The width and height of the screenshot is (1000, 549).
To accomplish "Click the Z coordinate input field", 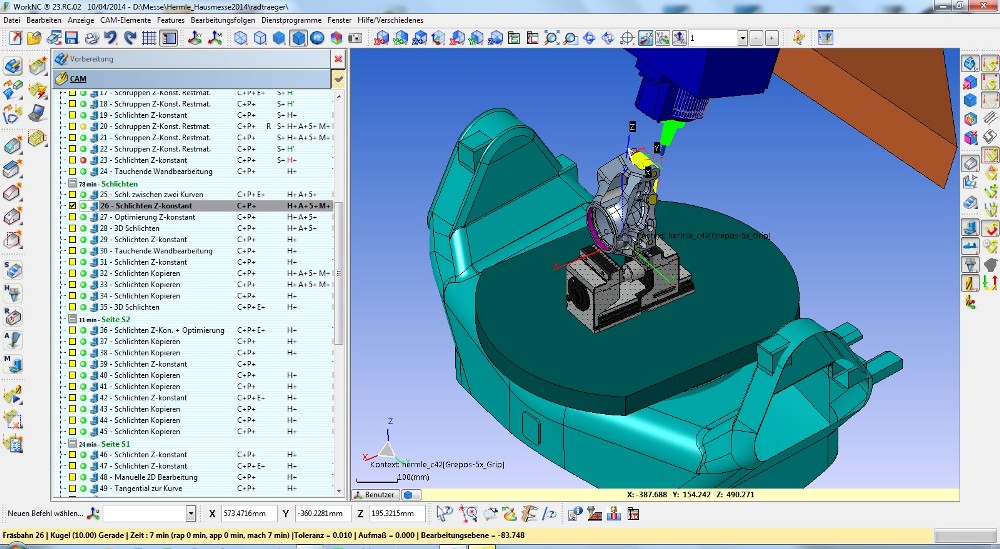I will 397,513.
